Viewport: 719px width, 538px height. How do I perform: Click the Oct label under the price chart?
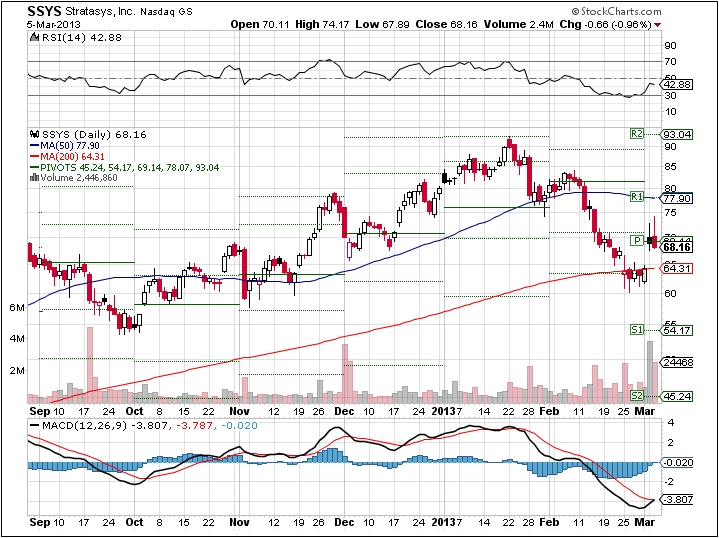point(134,411)
